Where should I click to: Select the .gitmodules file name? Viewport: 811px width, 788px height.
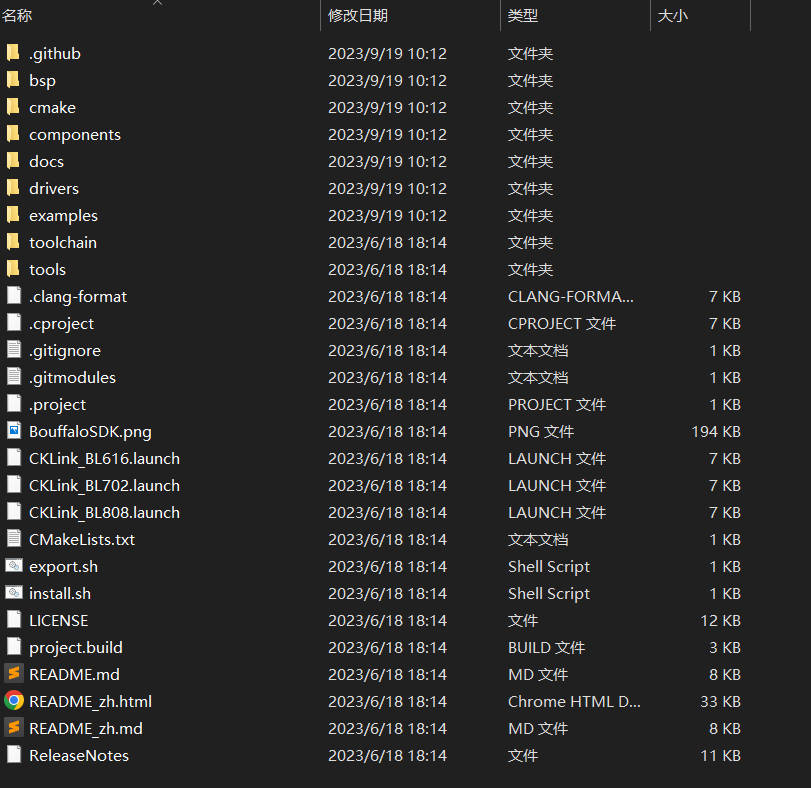72,377
